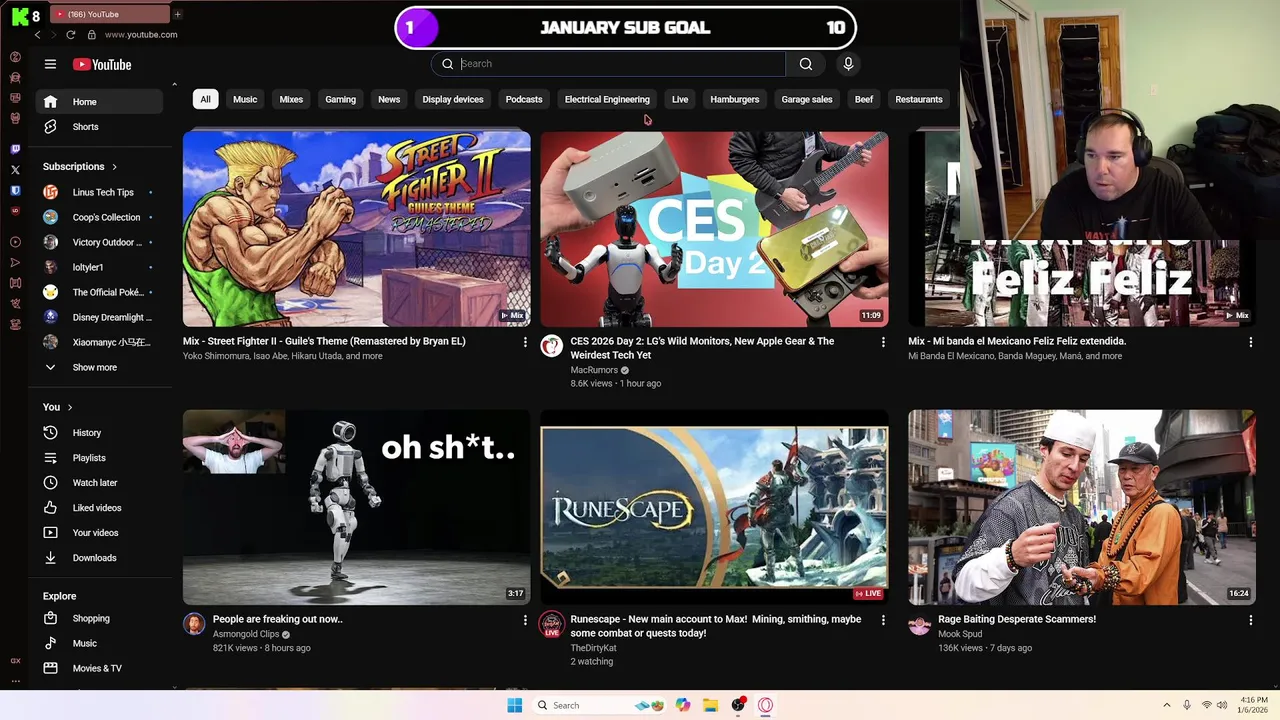Viewport: 1280px width, 720px height.
Task: Open the Shorts sidebar item
Action: (99, 127)
